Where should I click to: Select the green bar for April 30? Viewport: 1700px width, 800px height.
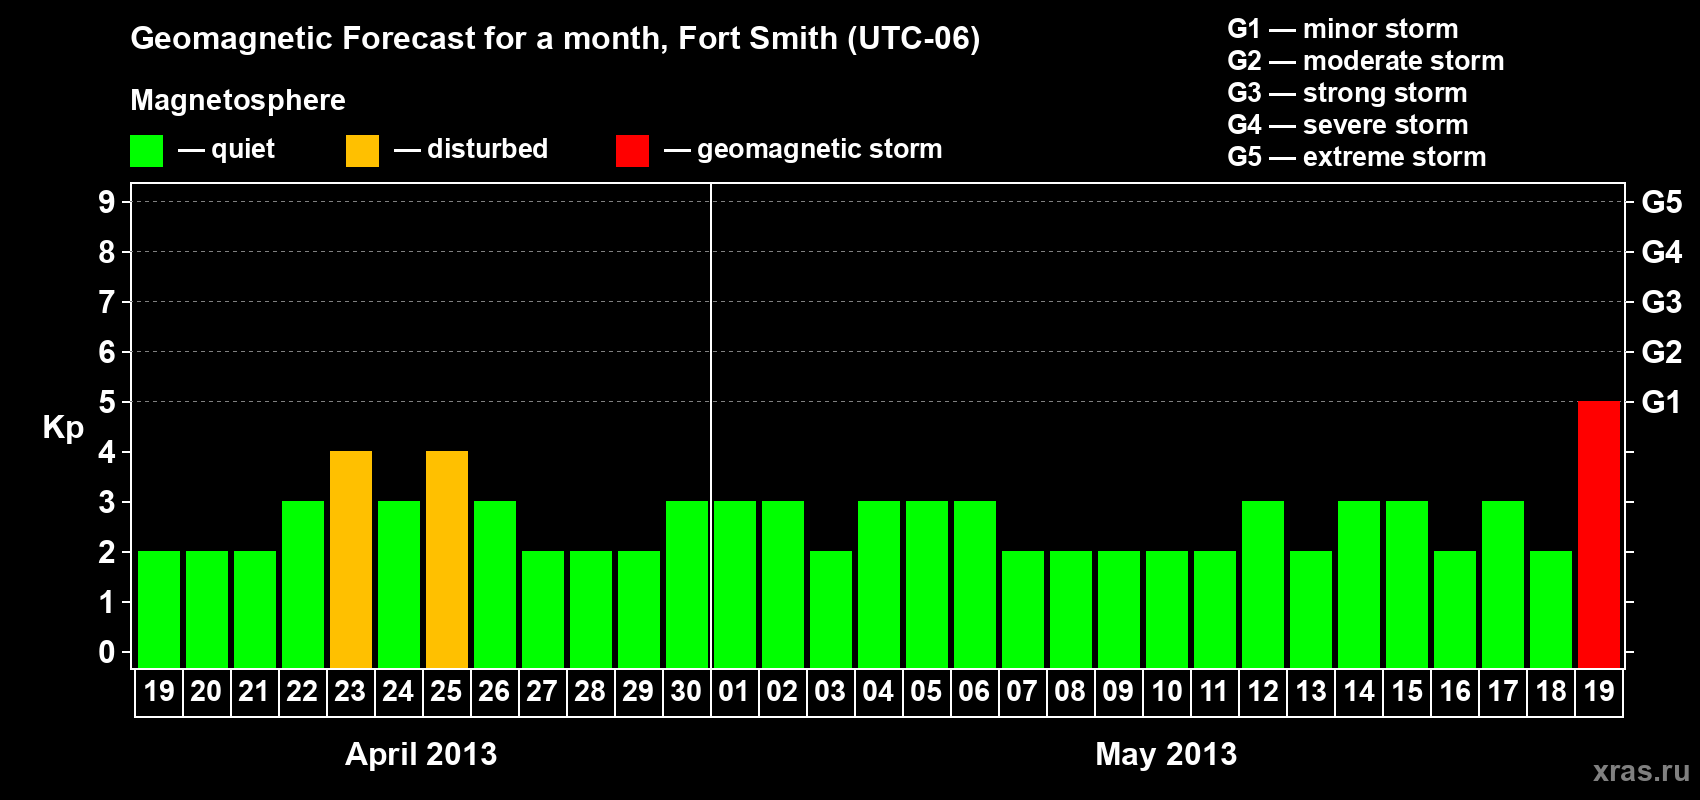pyautogui.click(x=687, y=584)
